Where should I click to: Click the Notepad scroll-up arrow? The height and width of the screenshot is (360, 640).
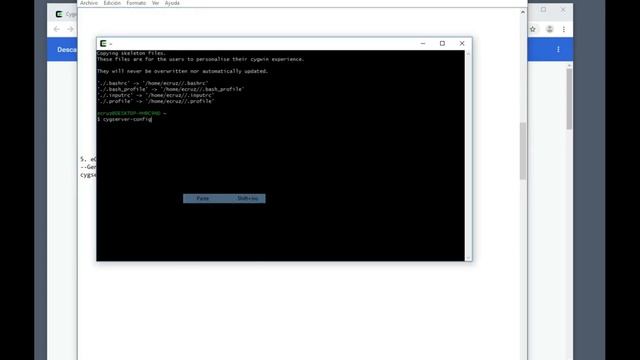pos(522,12)
